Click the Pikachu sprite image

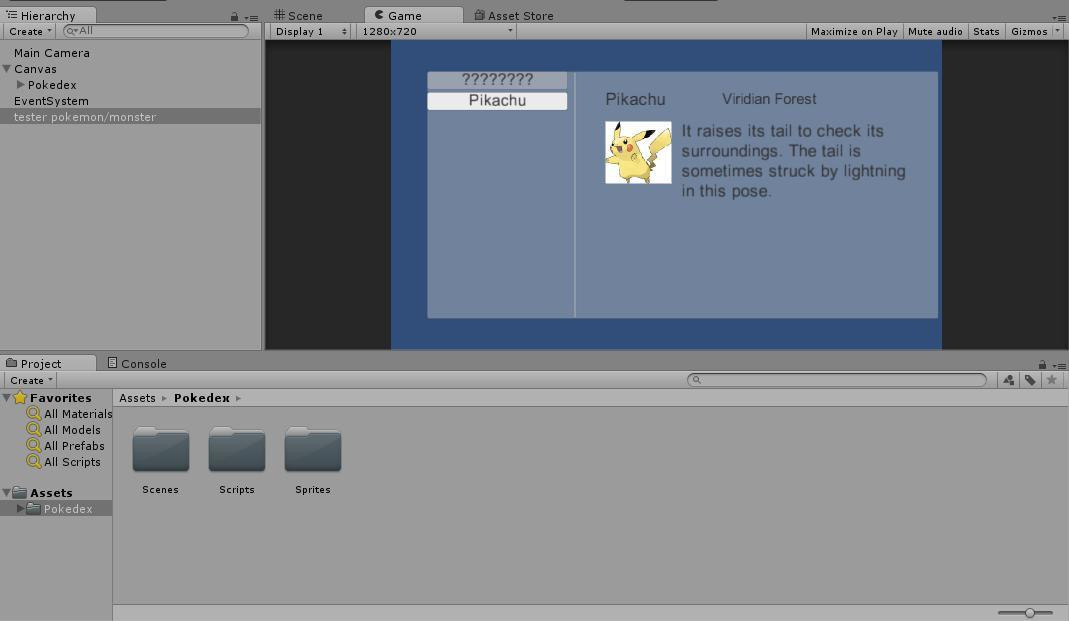click(x=638, y=153)
